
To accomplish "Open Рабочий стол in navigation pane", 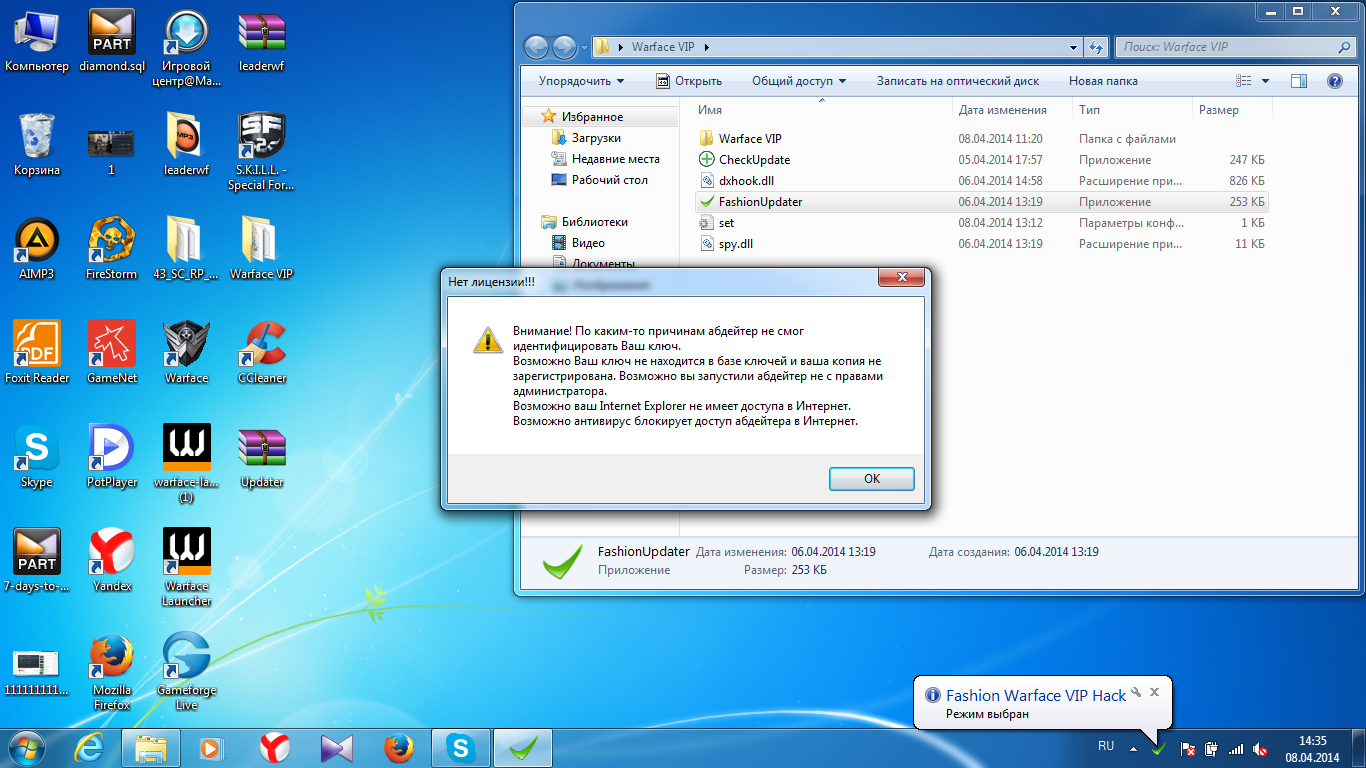I will 609,180.
